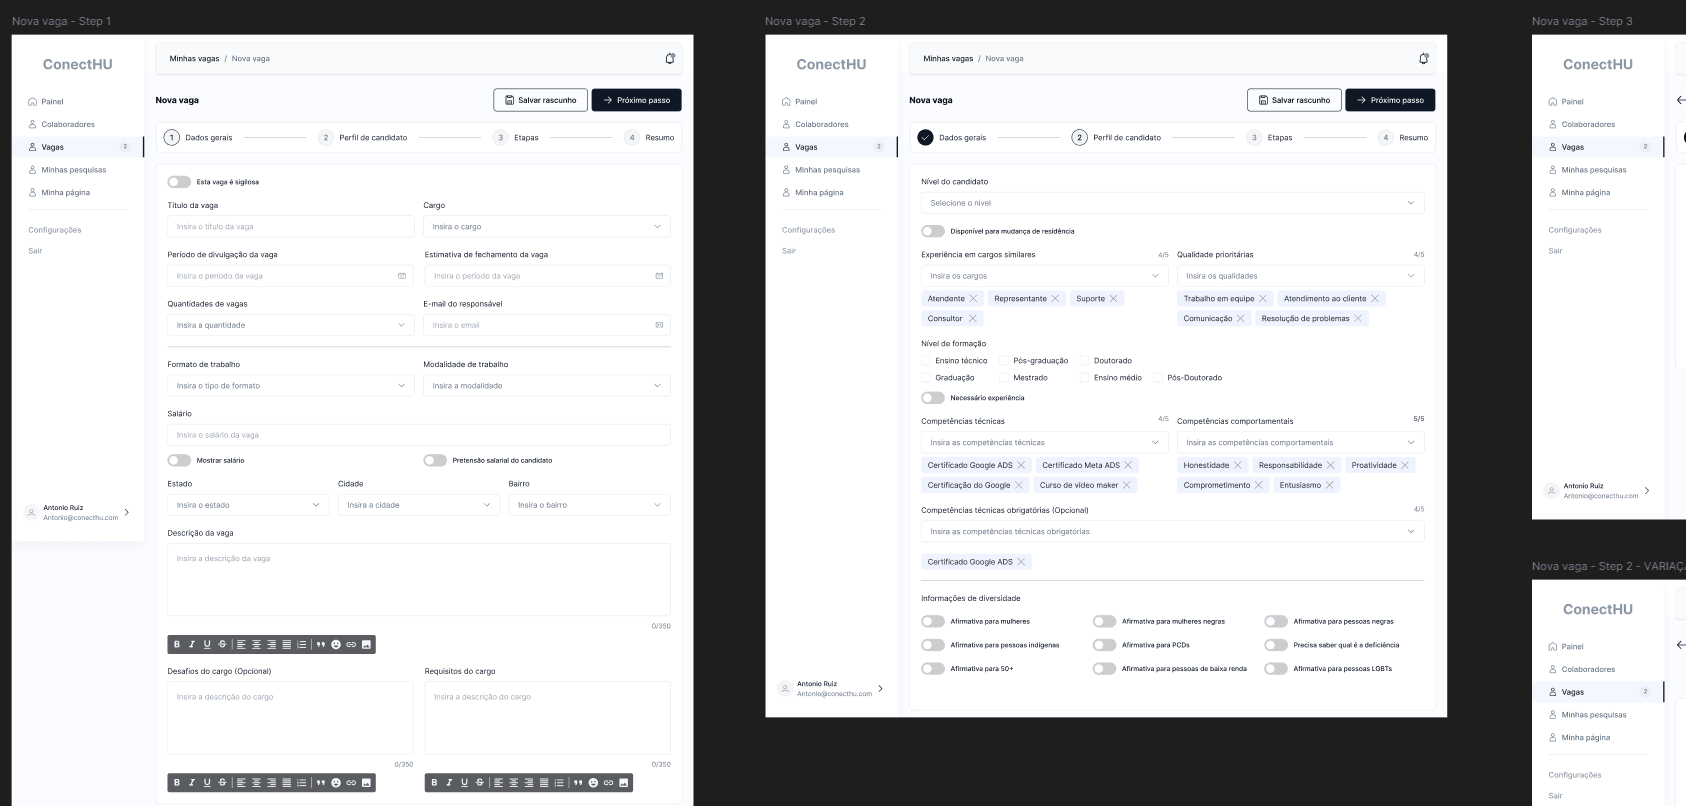Remove the Proatividade tag

click(1405, 465)
